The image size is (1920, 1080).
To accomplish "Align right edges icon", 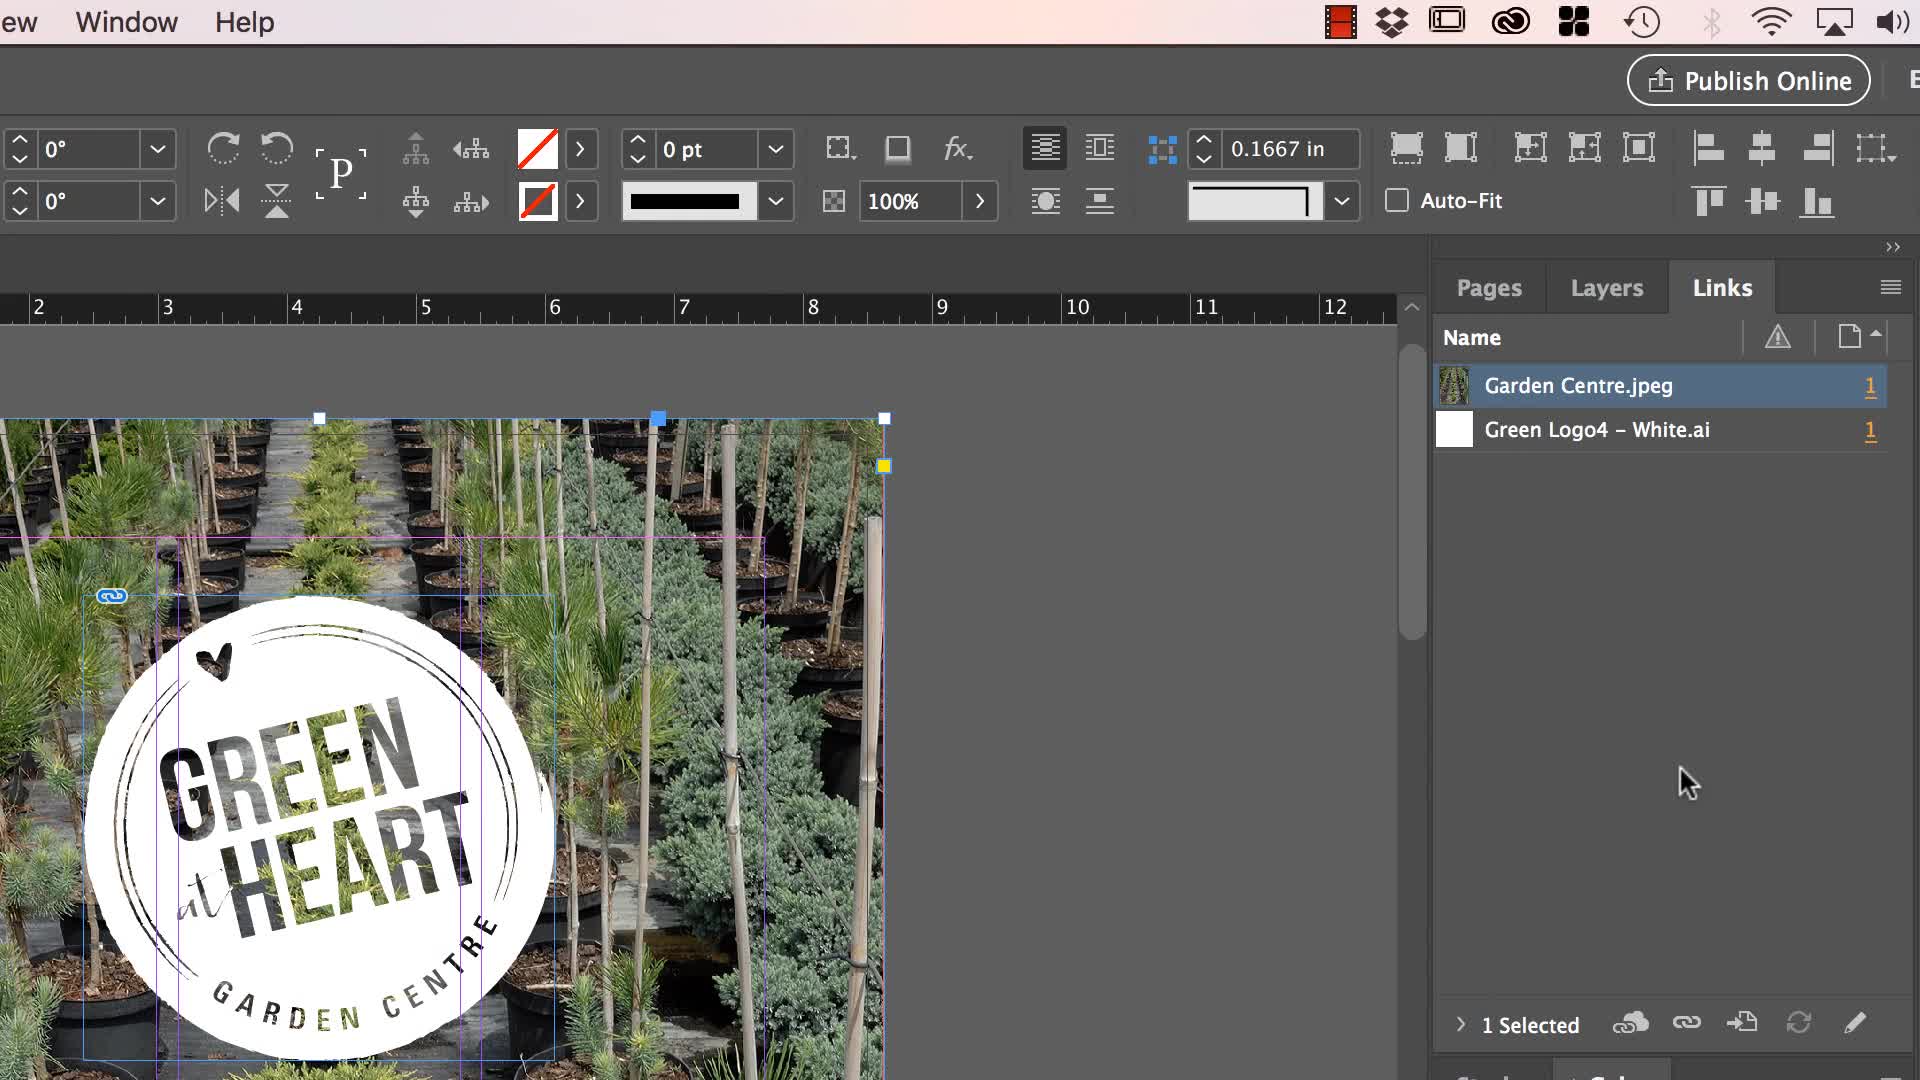I will click(1818, 148).
